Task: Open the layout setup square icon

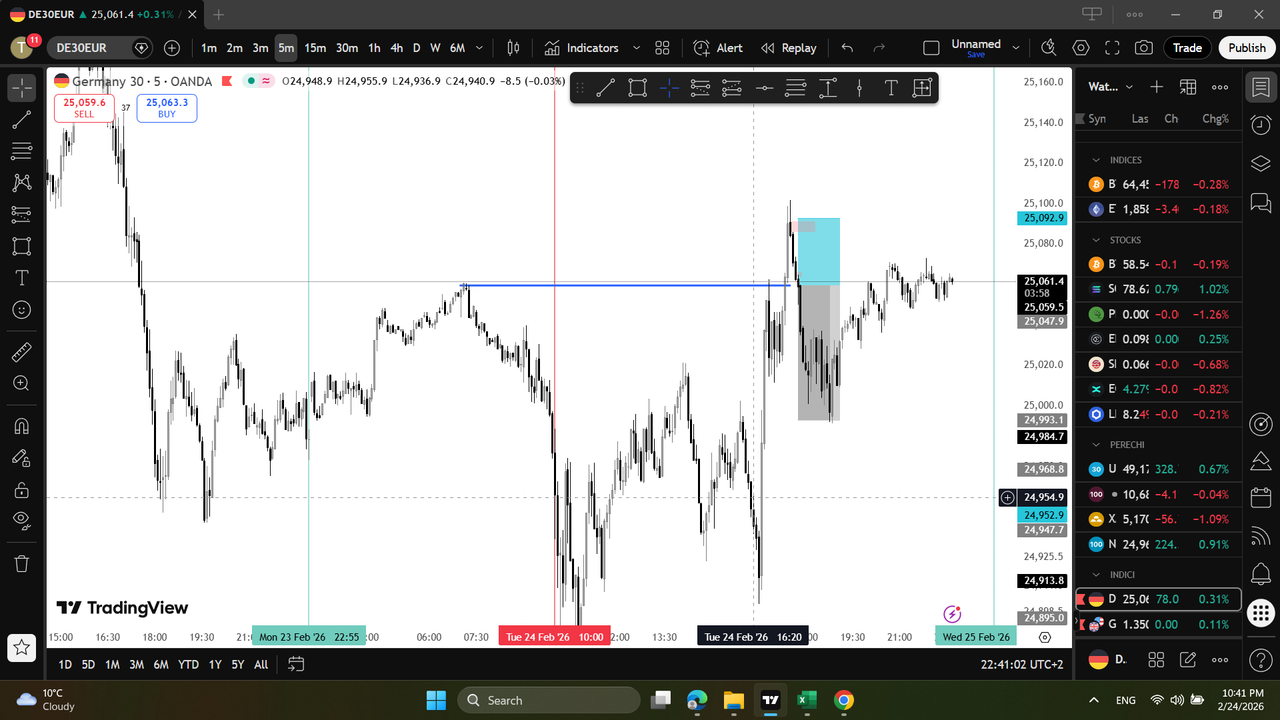Action: pos(931,48)
